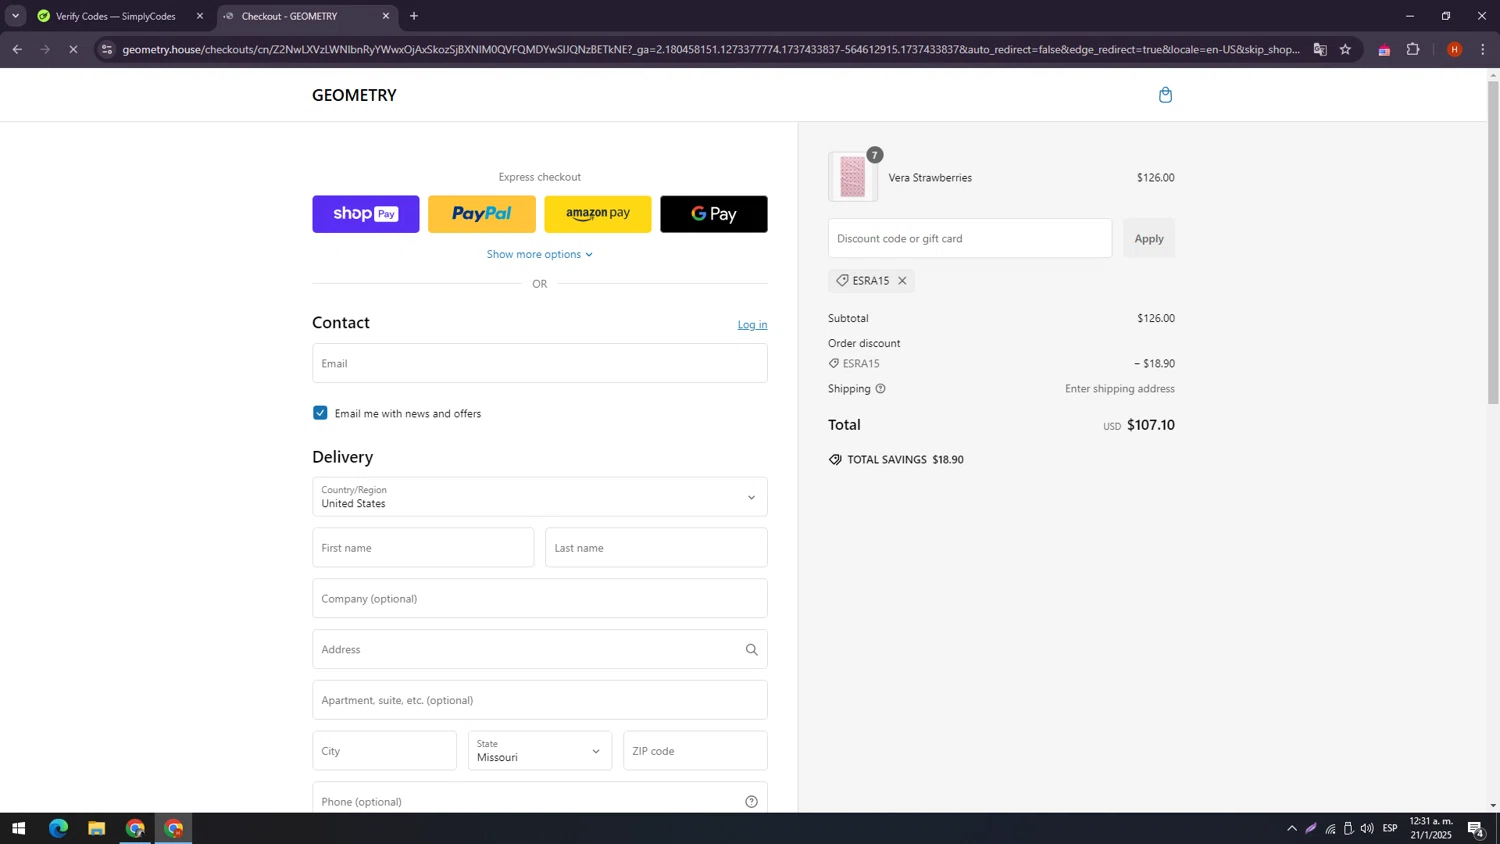
Task: Stop loading the page
Action: click(x=73, y=49)
